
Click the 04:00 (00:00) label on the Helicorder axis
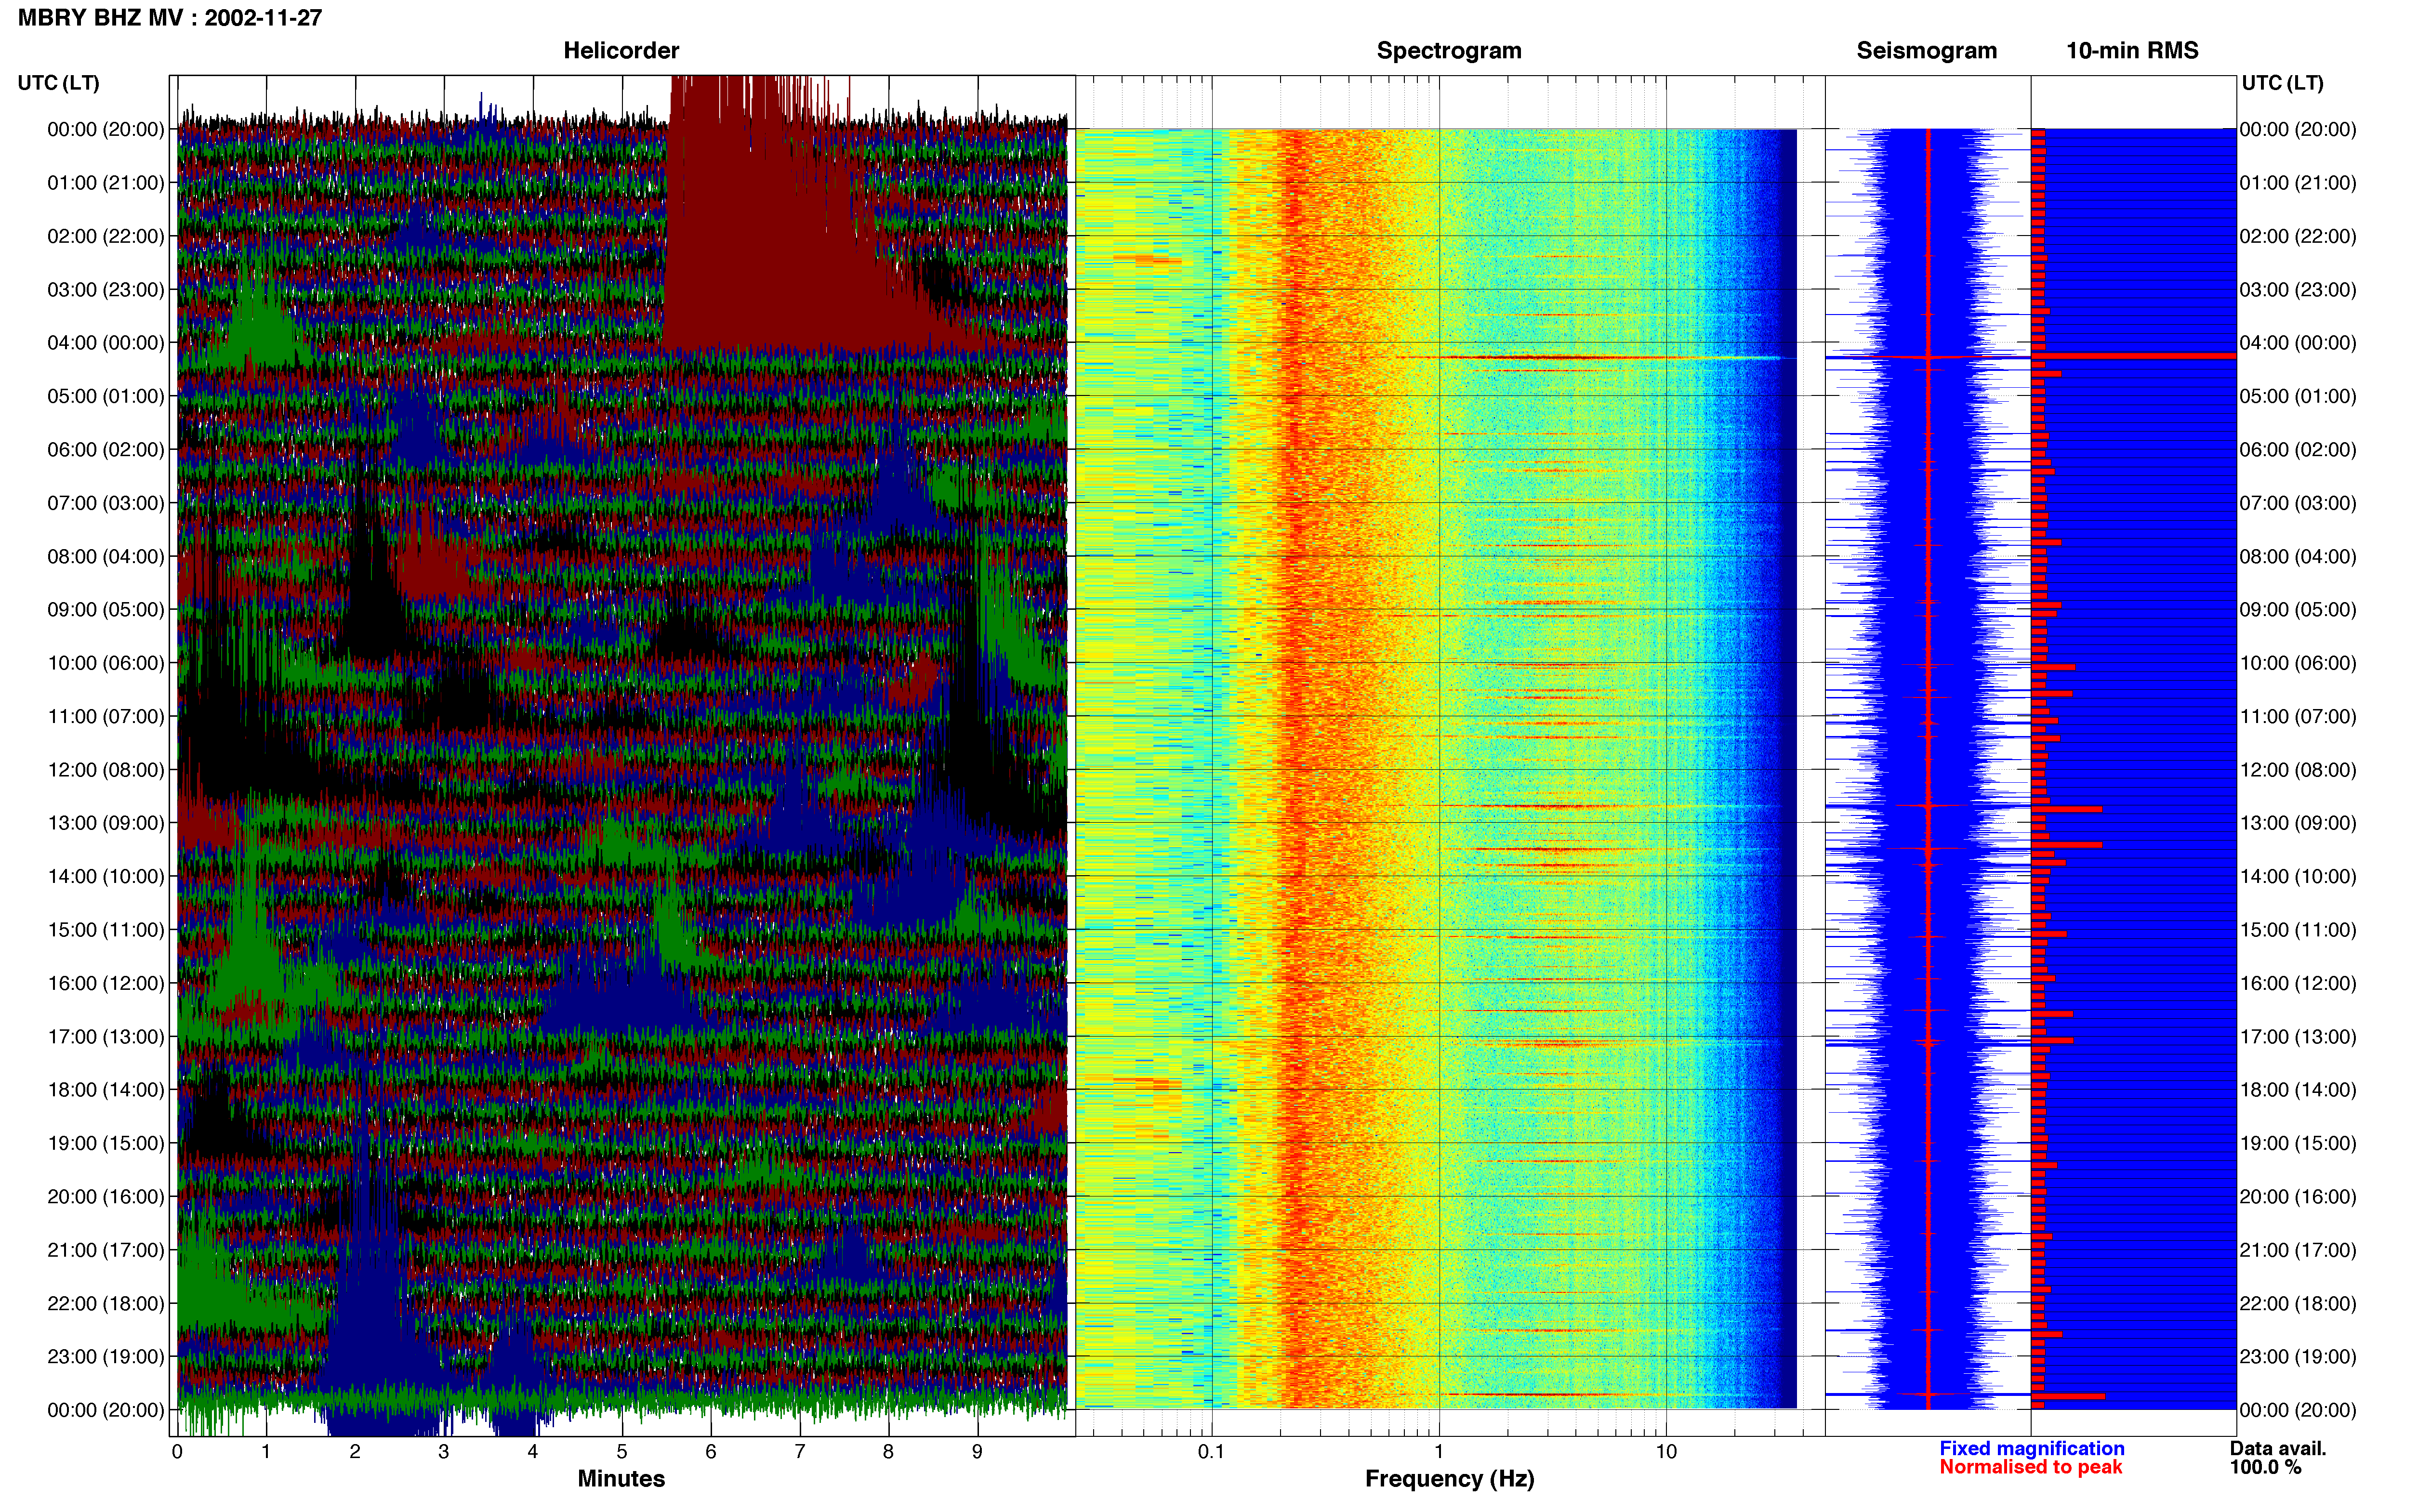[106, 343]
